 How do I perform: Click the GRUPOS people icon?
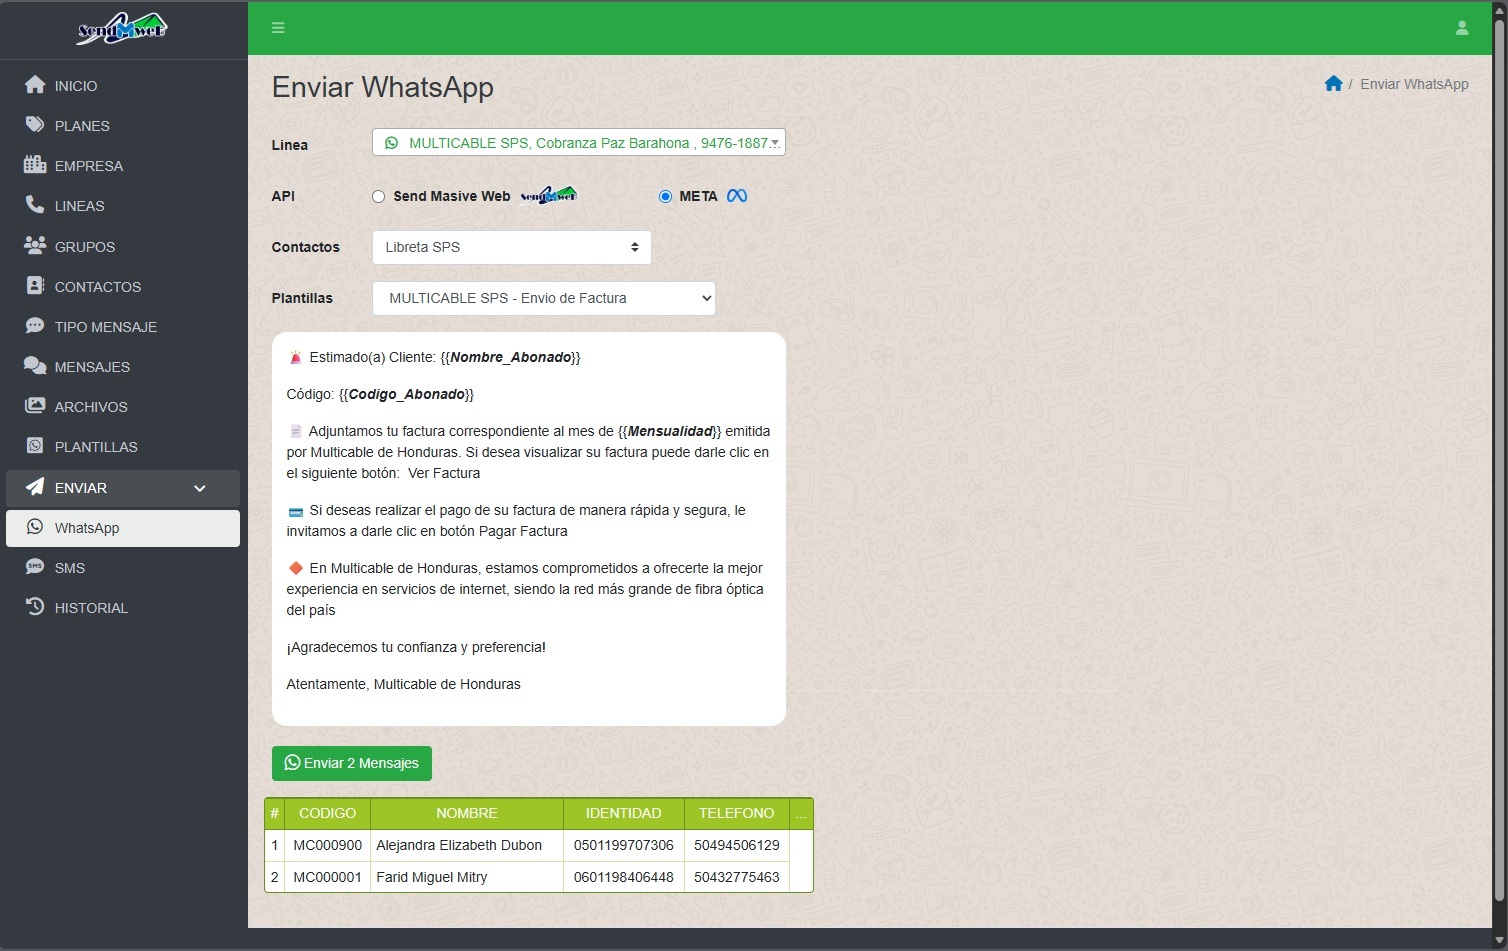click(35, 246)
